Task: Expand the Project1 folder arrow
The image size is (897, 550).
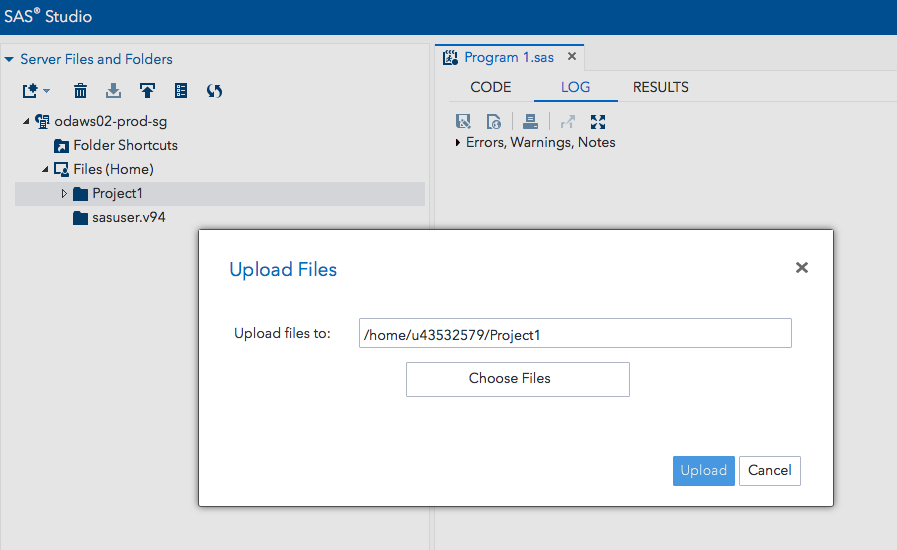Action: click(64, 193)
